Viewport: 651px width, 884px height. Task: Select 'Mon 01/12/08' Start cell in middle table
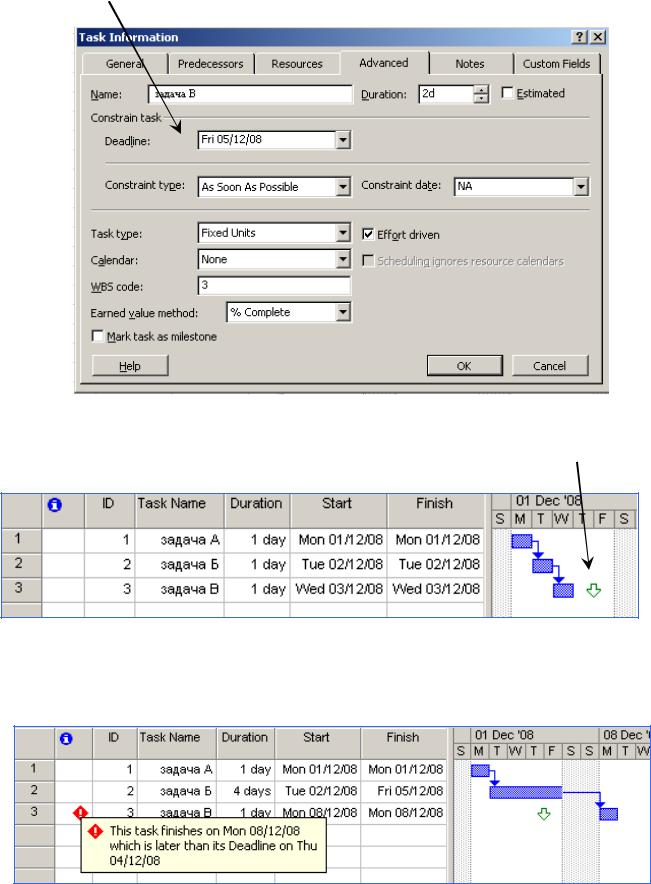pyautogui.click(x=339, y=540)
